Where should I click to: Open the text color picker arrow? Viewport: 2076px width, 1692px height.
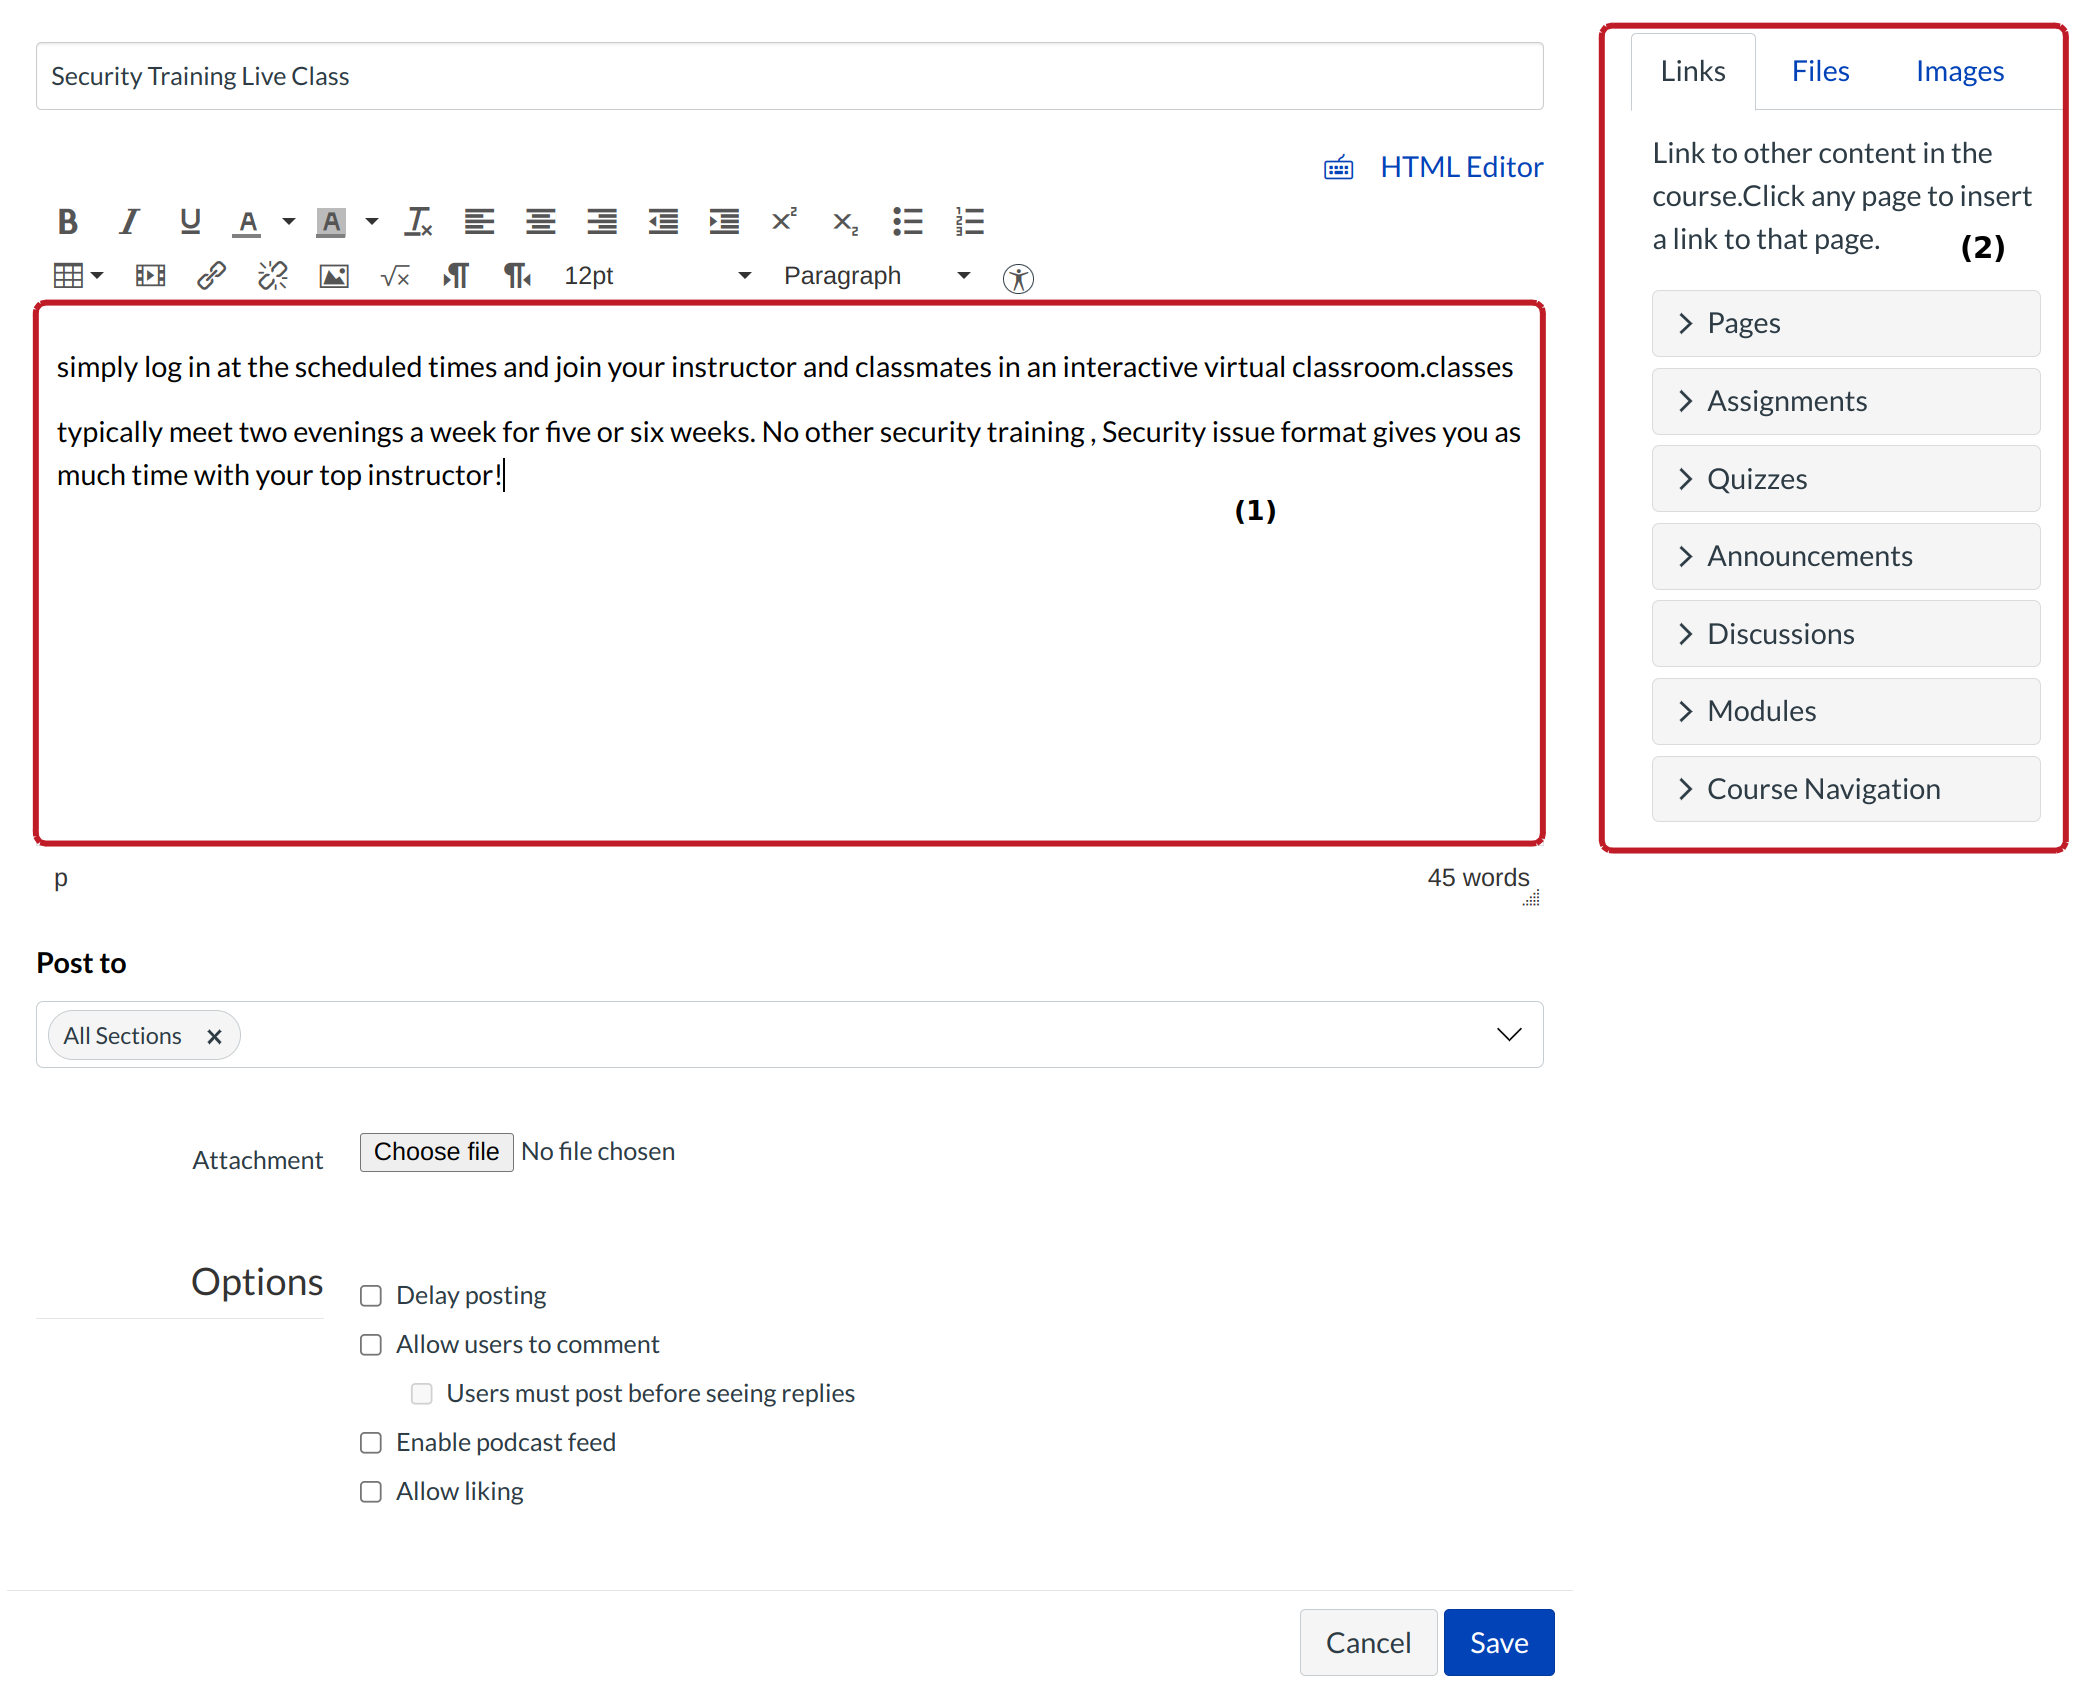click(289, 221)
